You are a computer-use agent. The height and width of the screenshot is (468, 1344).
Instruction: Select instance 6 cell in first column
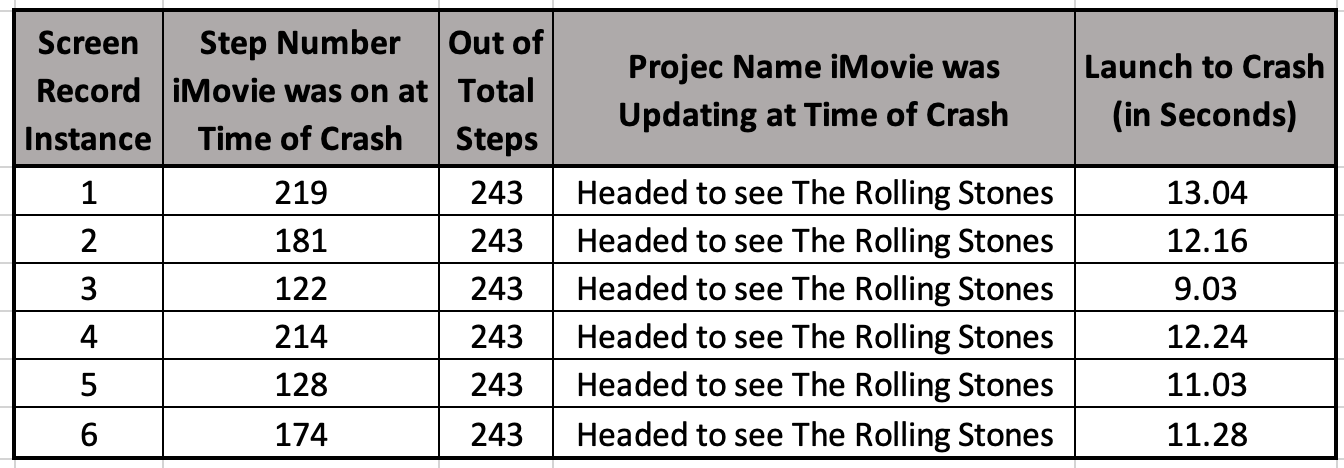(x=88, y=433)
